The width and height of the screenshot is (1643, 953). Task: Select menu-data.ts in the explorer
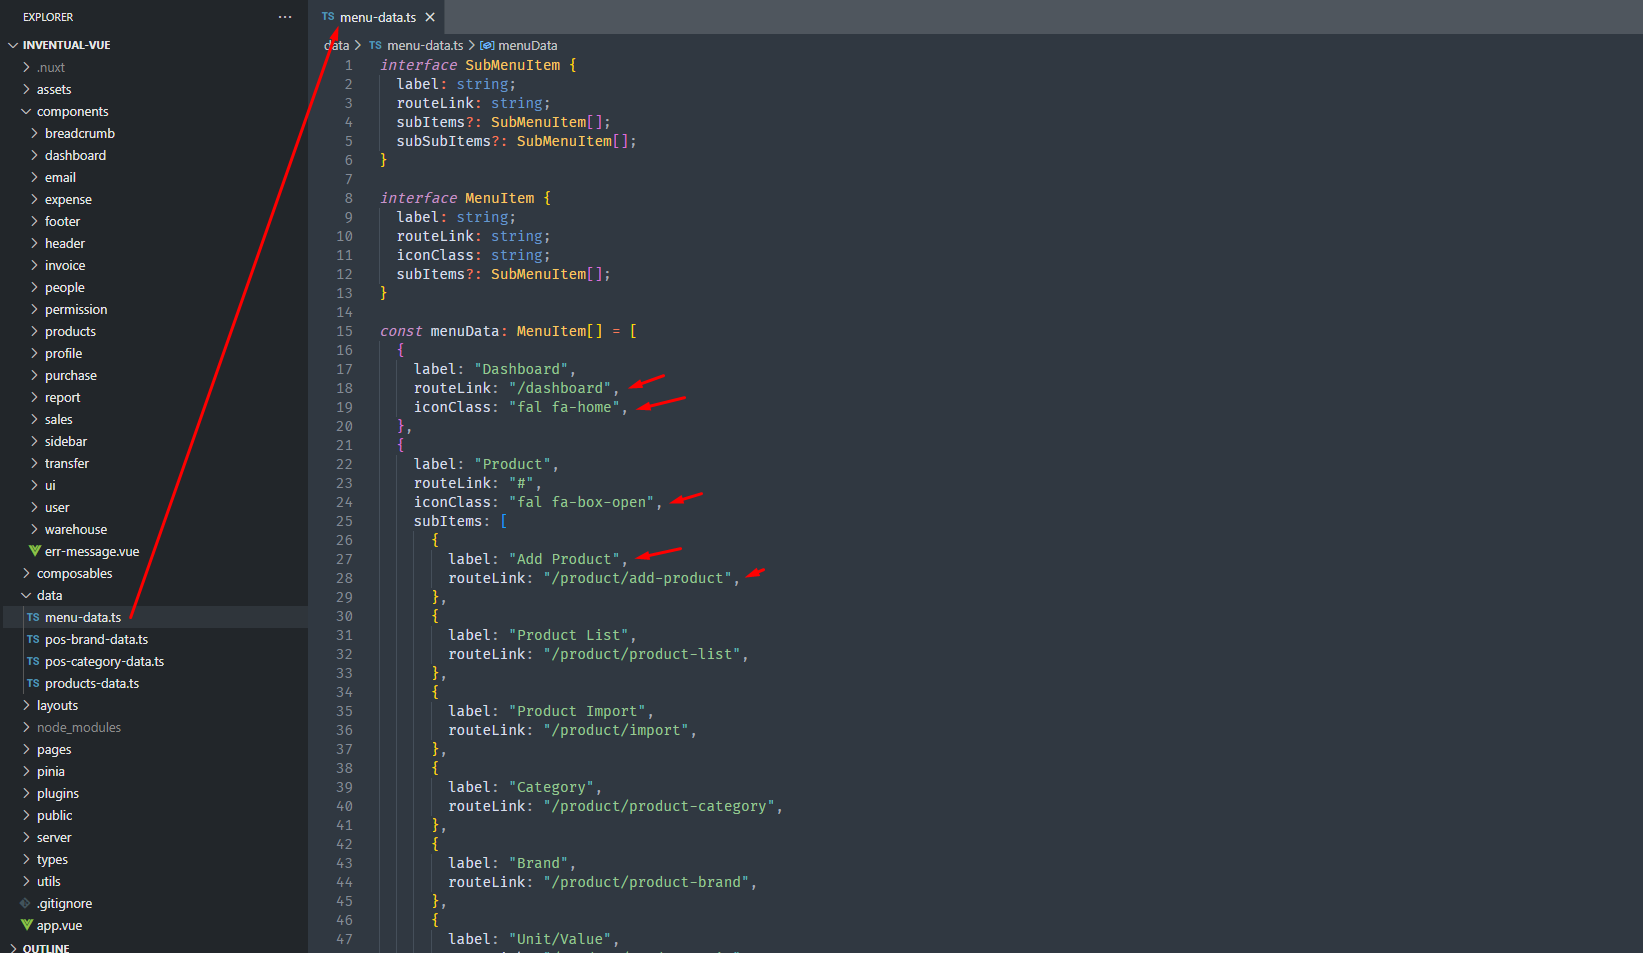(83, 617)
